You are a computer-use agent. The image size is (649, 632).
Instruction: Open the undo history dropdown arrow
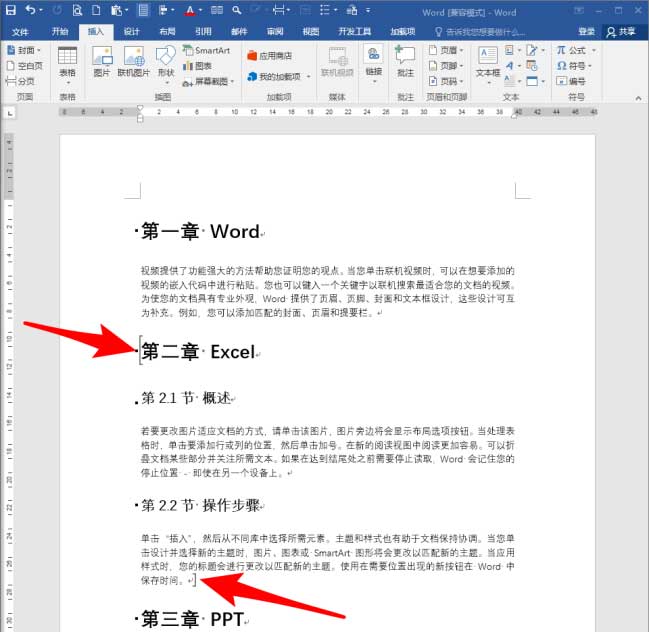(x=41, y=10)
